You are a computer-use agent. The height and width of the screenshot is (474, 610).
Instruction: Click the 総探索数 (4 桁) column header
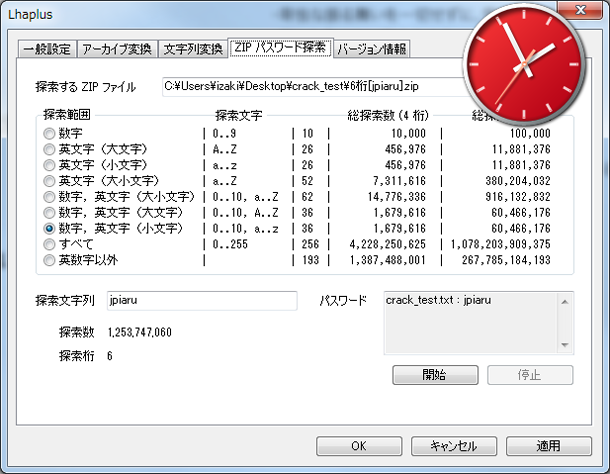point(388,115)
